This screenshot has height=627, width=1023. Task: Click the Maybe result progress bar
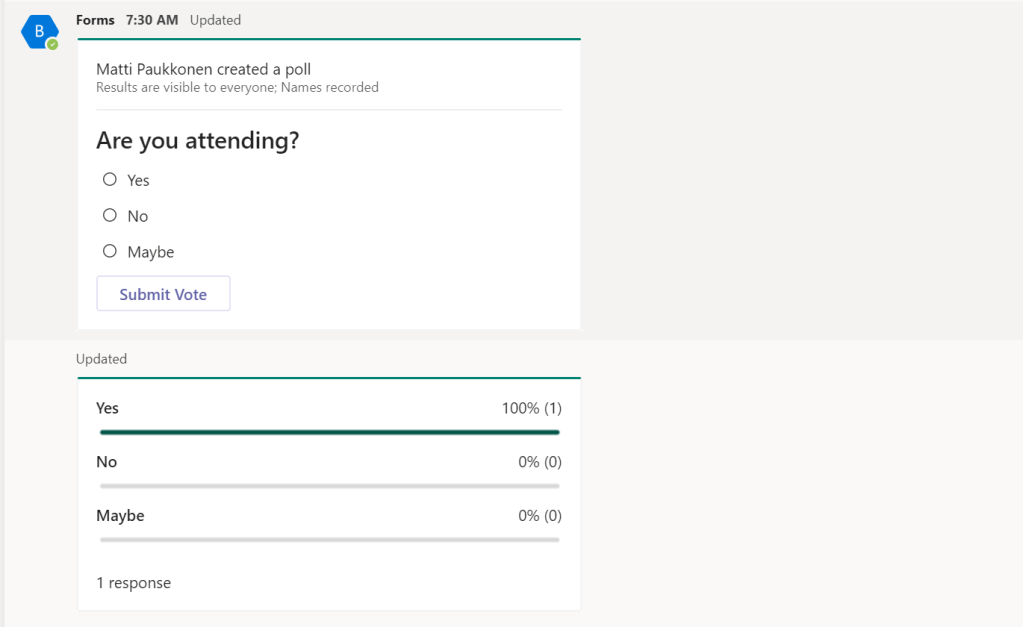point(329,540)
